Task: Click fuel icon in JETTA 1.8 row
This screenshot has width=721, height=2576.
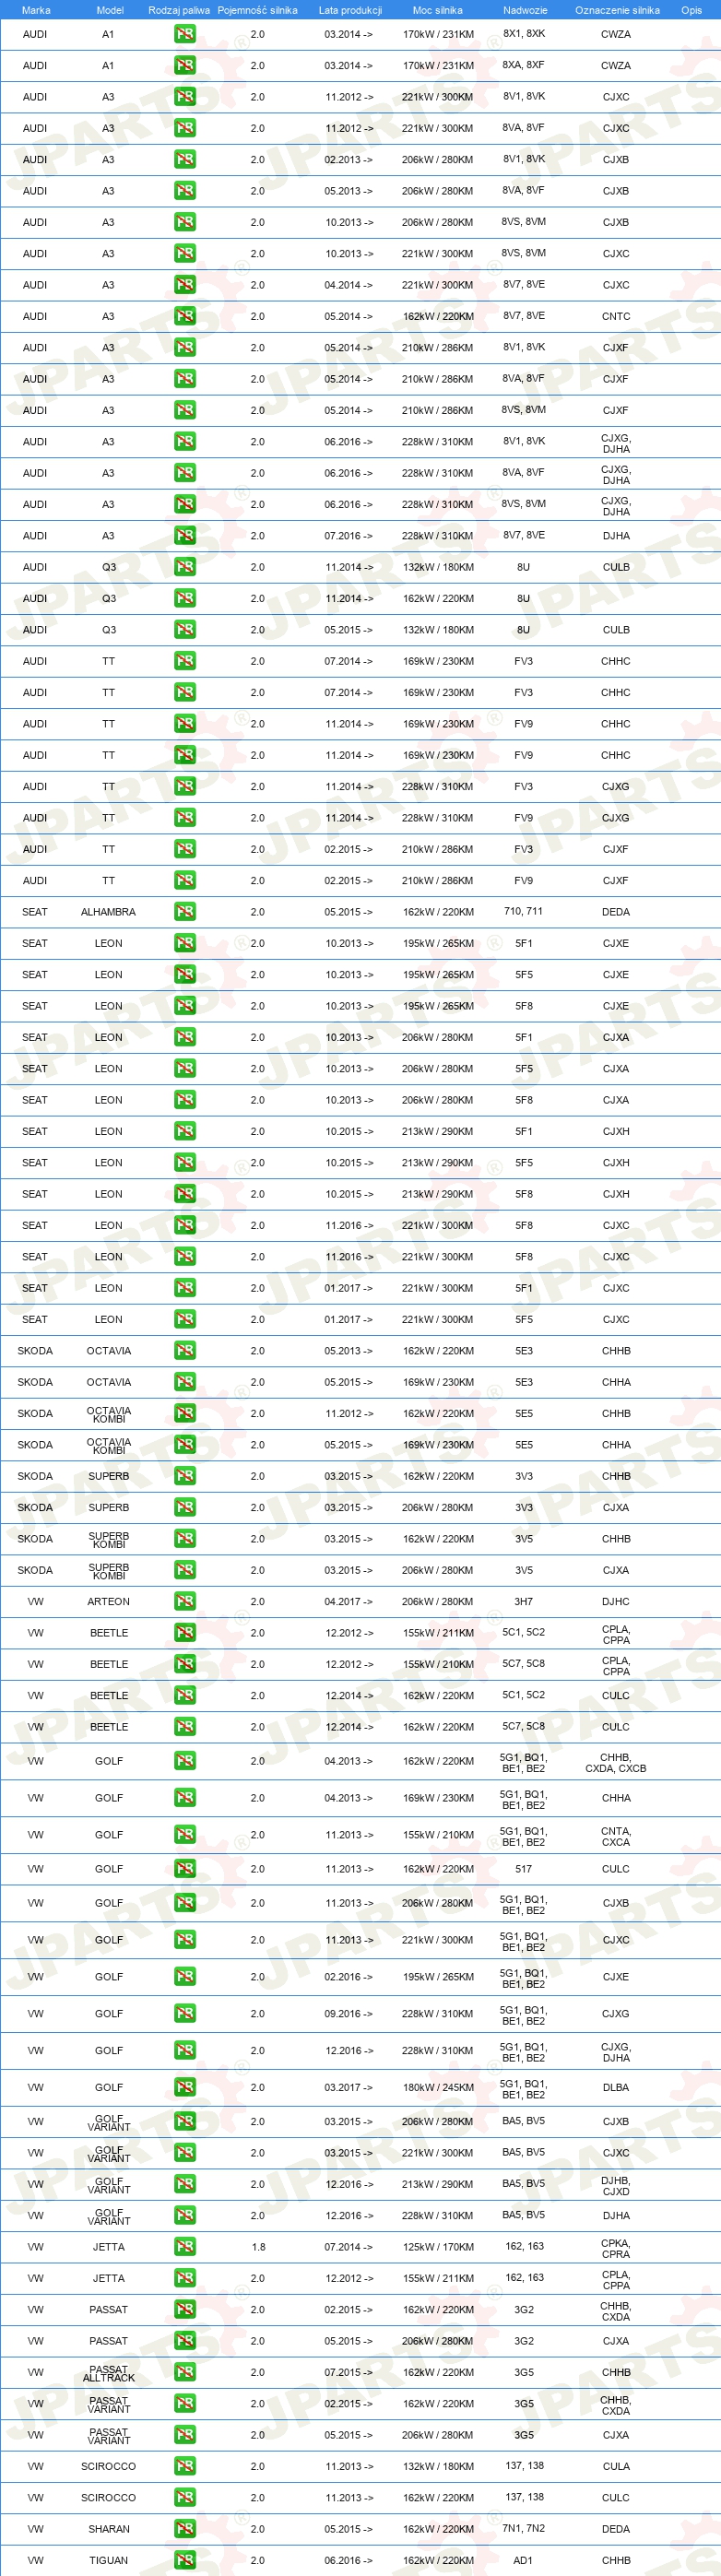Action: [x=185, y=2247]
